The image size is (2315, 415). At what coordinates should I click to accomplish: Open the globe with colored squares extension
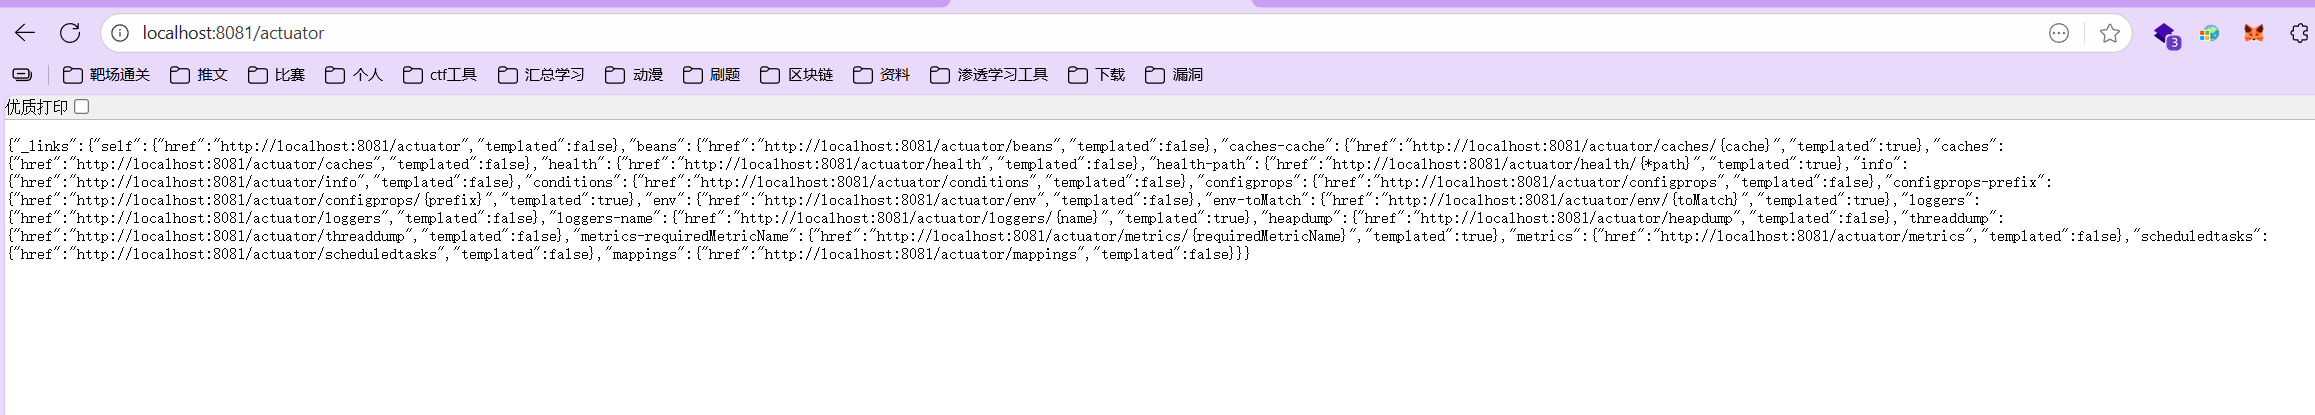2210,33
